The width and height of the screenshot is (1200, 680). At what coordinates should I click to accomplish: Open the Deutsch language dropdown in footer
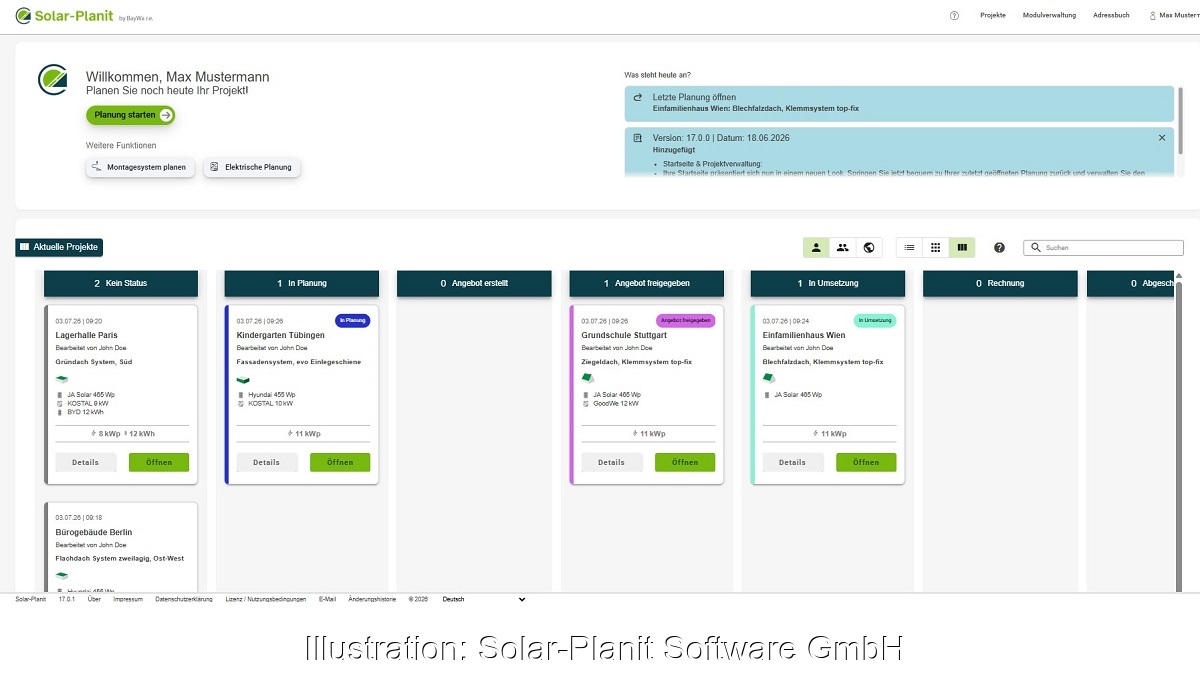[x=483, y=599]
